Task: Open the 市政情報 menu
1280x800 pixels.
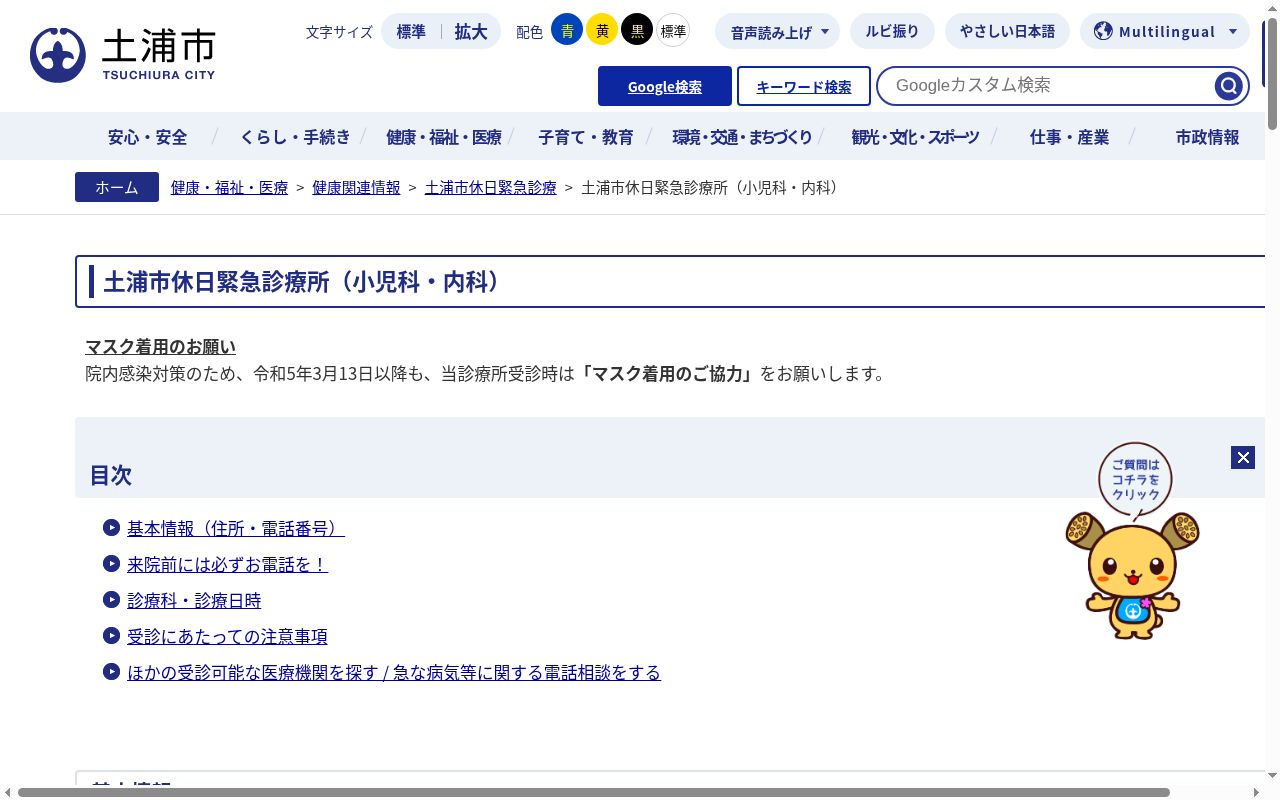Action: click(x=1207, y=137)
